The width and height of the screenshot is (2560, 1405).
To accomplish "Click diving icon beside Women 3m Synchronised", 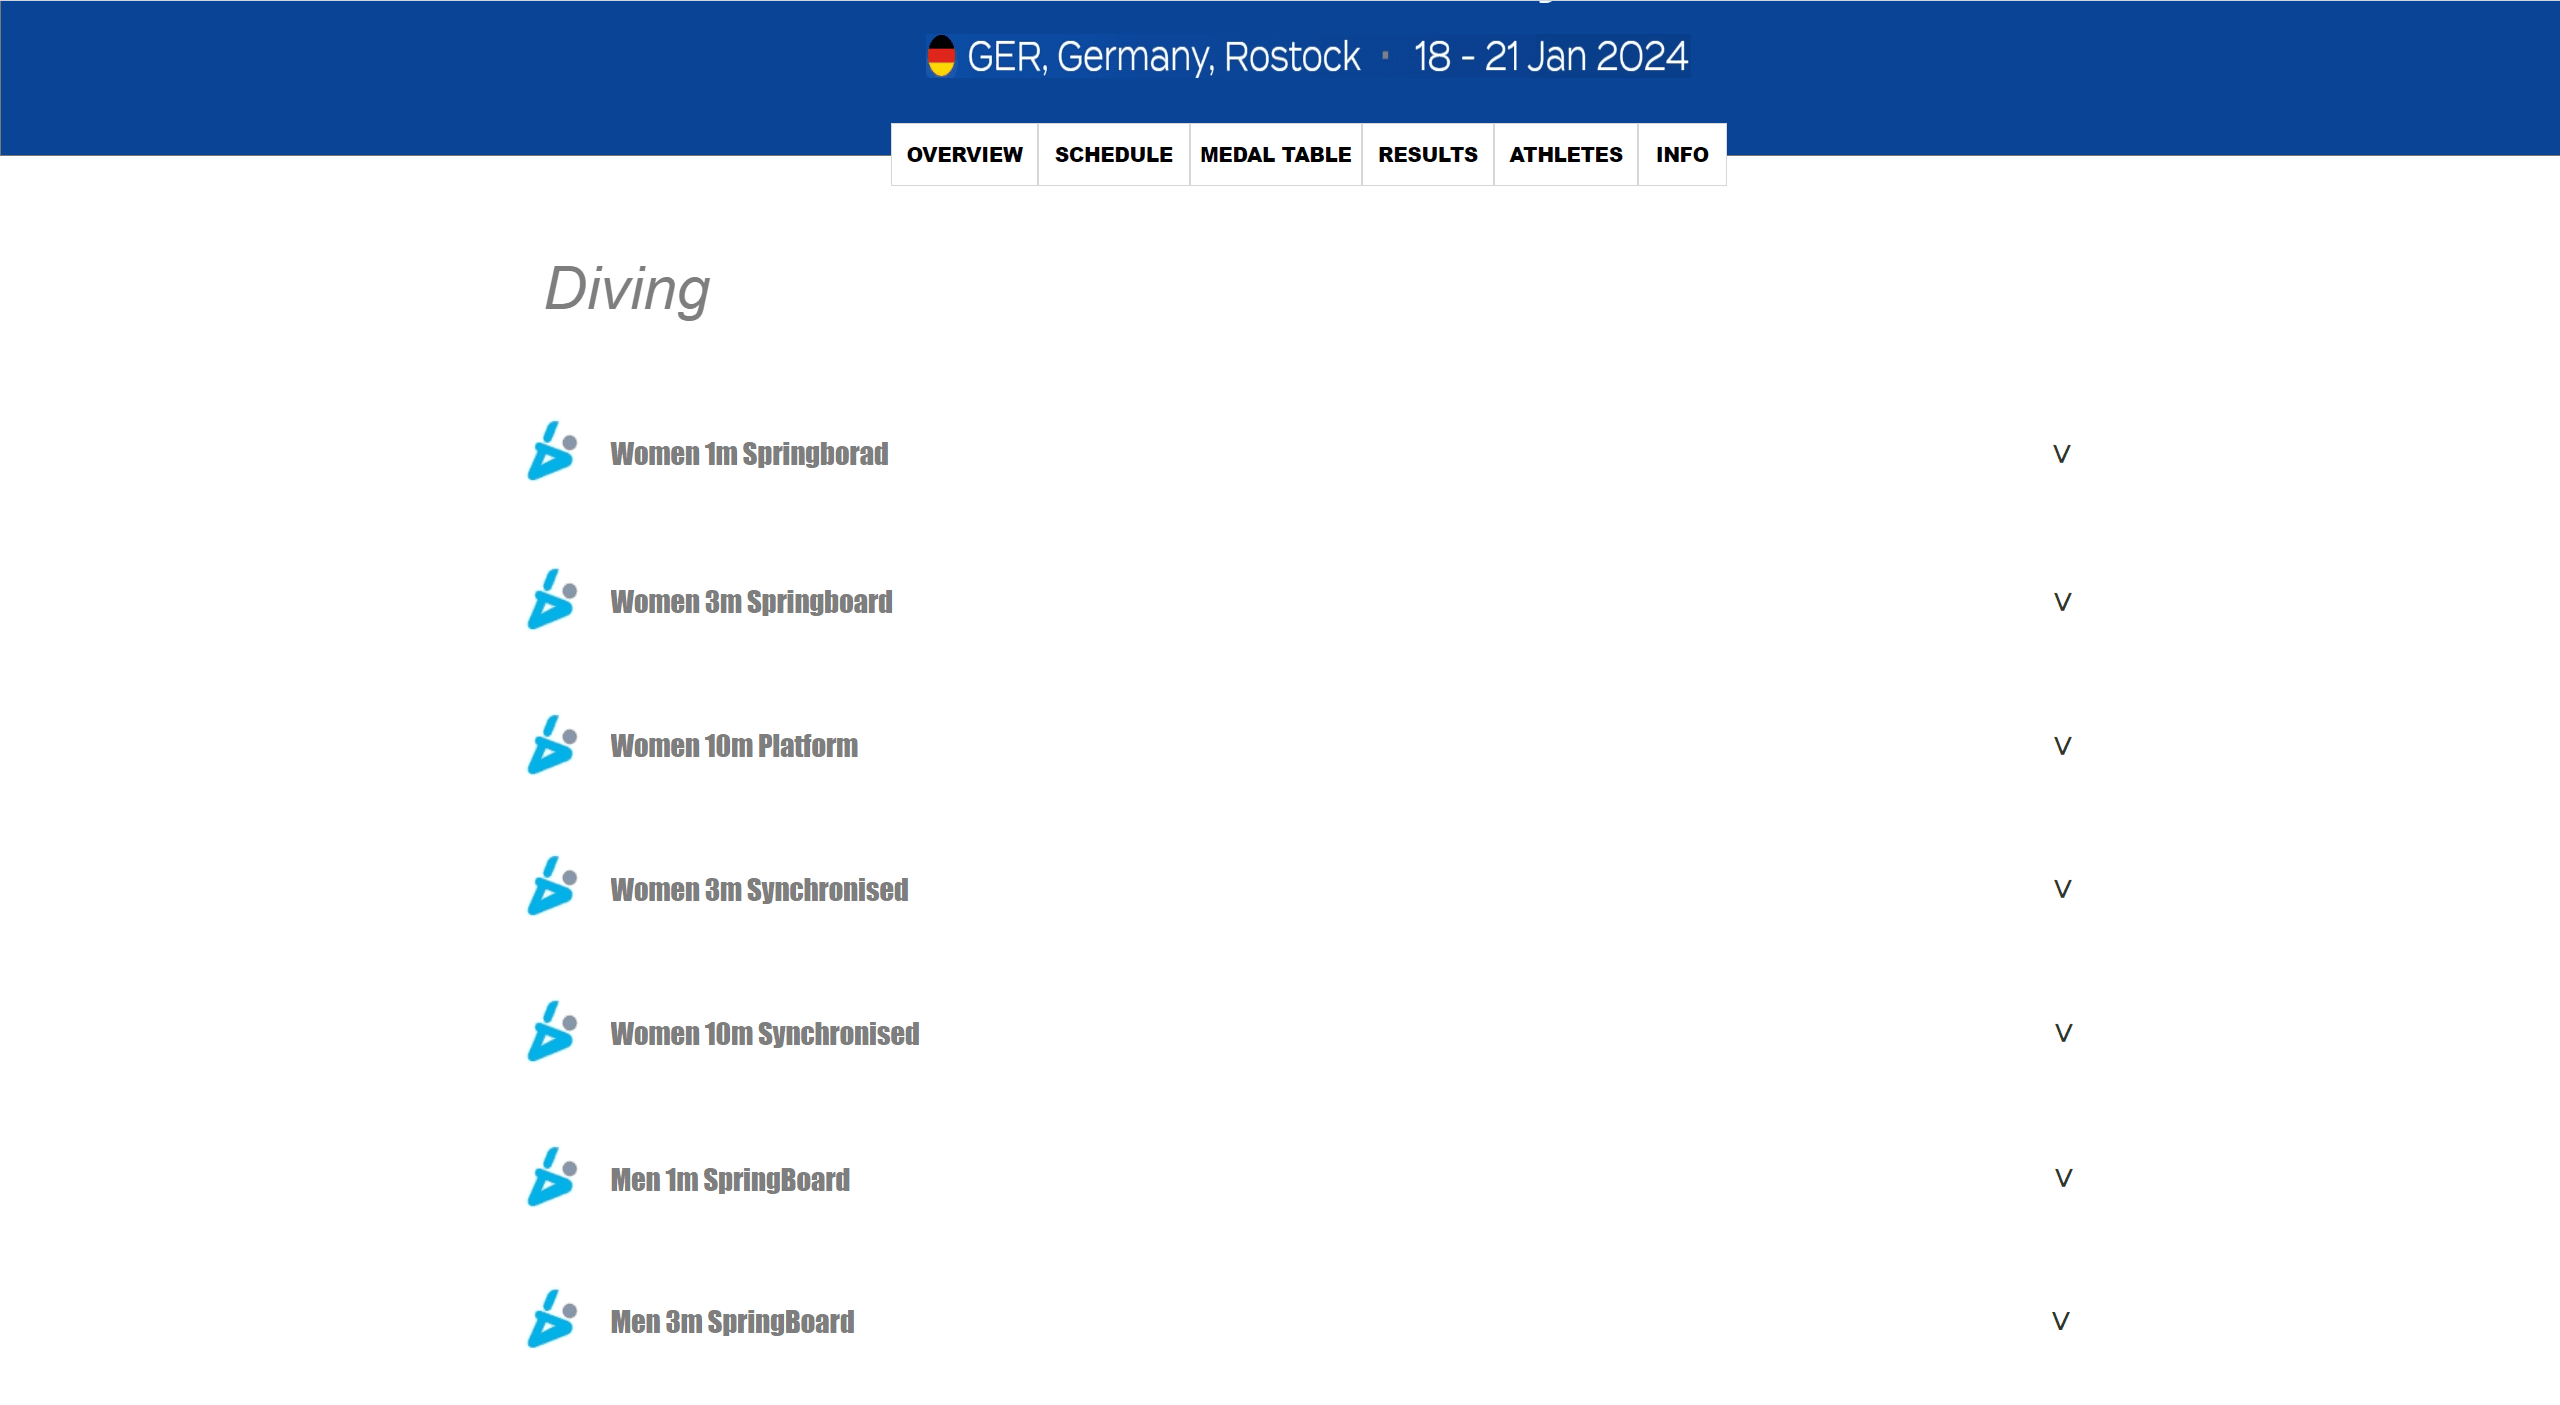I will click(x=552, y=887).
